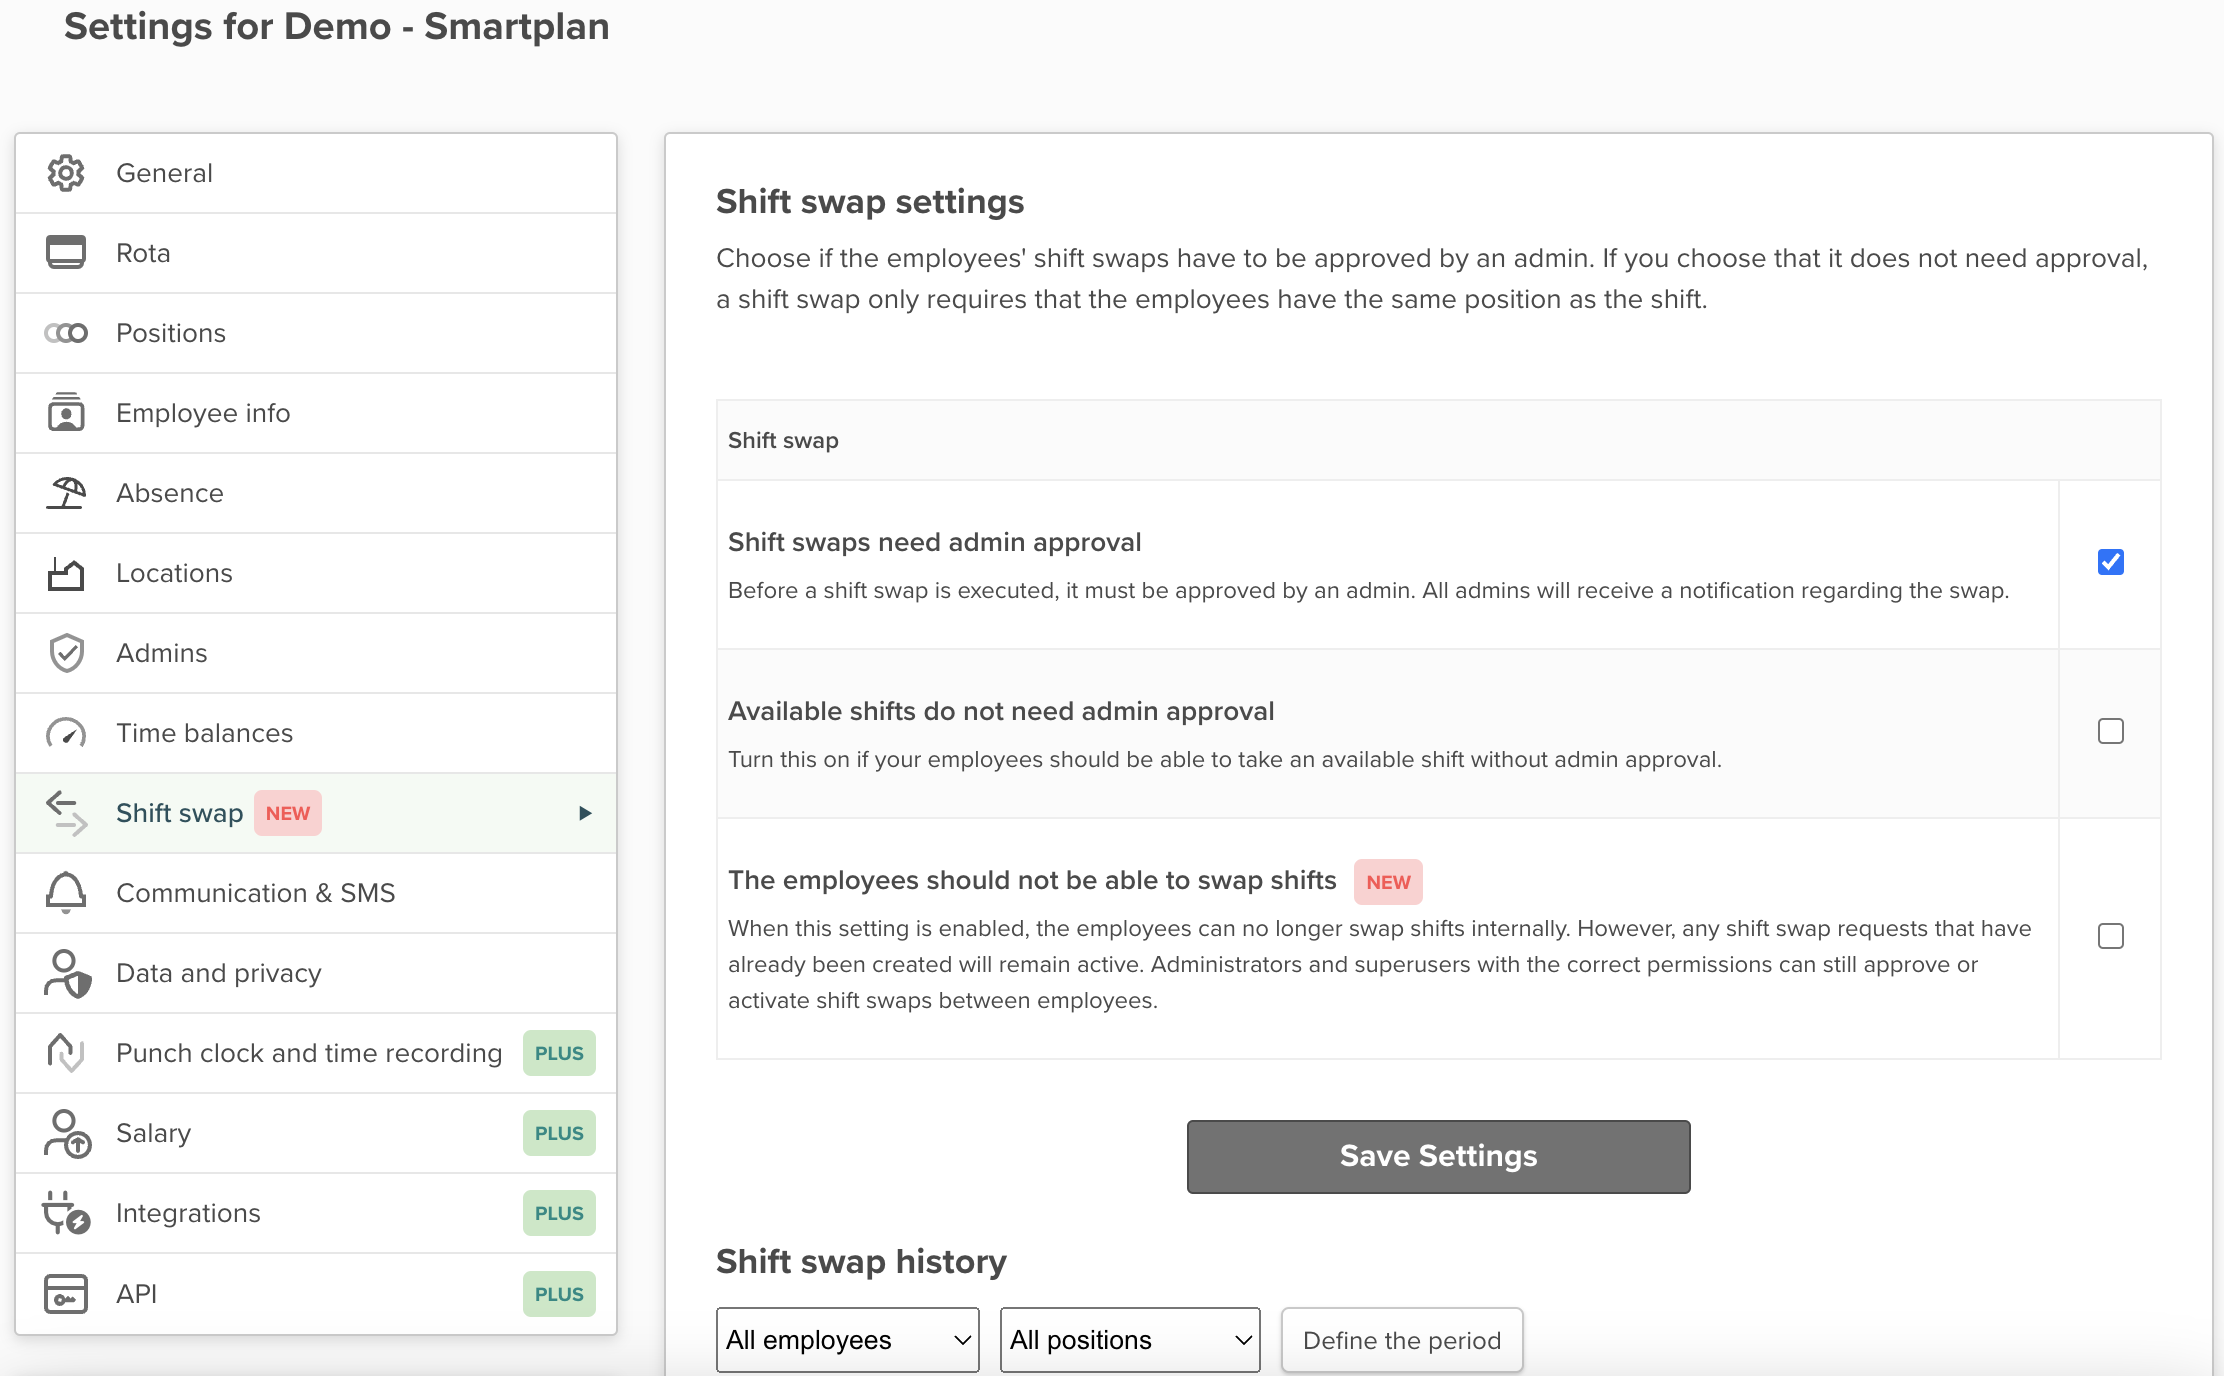Check employees should not be able to swap shifts
Viewport: 2224px width, 1376px height.
click(x=2110, y=936)
